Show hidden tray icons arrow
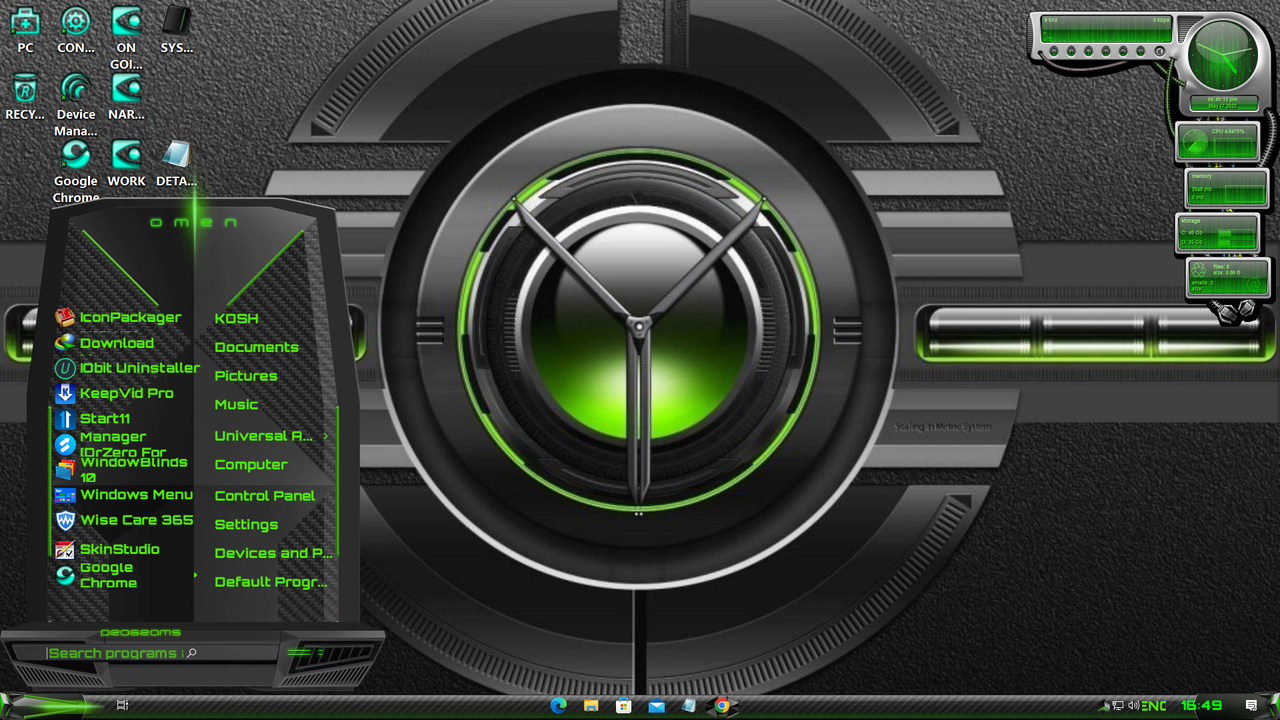The width and height of the screenshot is (1280, 720). pos(1105,706)
